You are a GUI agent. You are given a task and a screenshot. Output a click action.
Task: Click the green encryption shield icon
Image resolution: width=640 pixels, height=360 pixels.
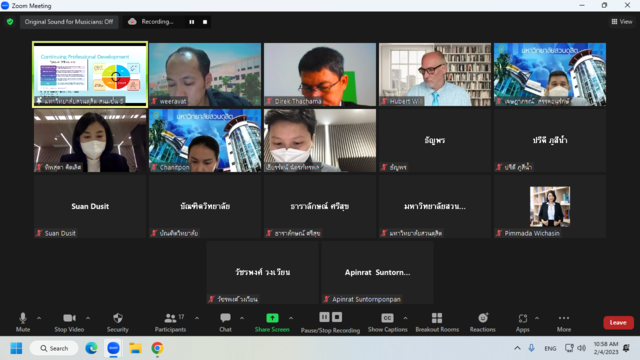click(x=10, y=22)
